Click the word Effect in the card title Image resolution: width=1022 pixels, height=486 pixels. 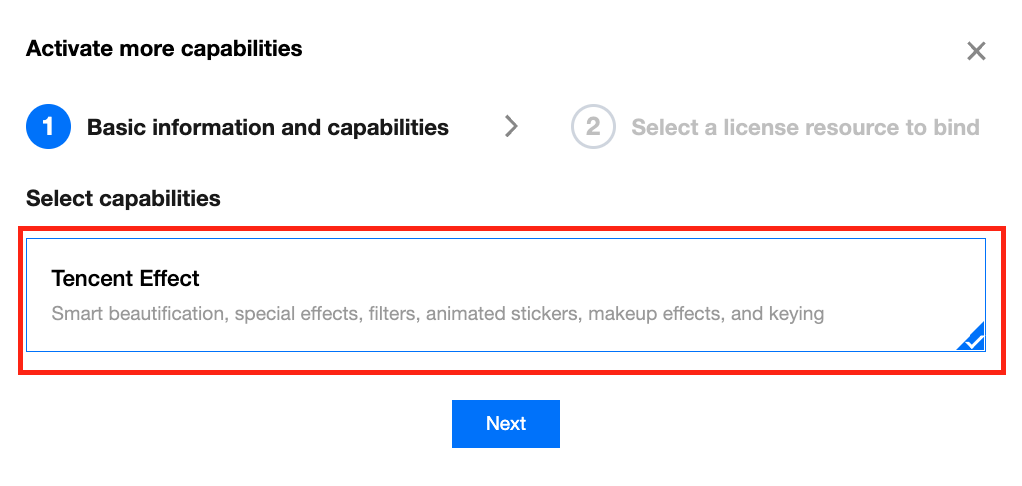(170, 278)
